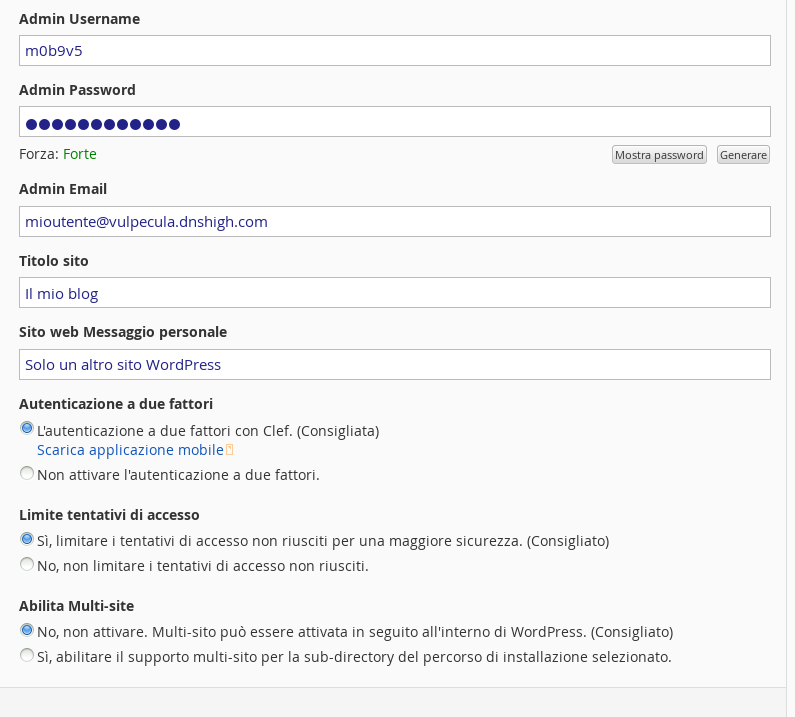
Task: Click the Titolo sito input field
Action: point(394,292)
